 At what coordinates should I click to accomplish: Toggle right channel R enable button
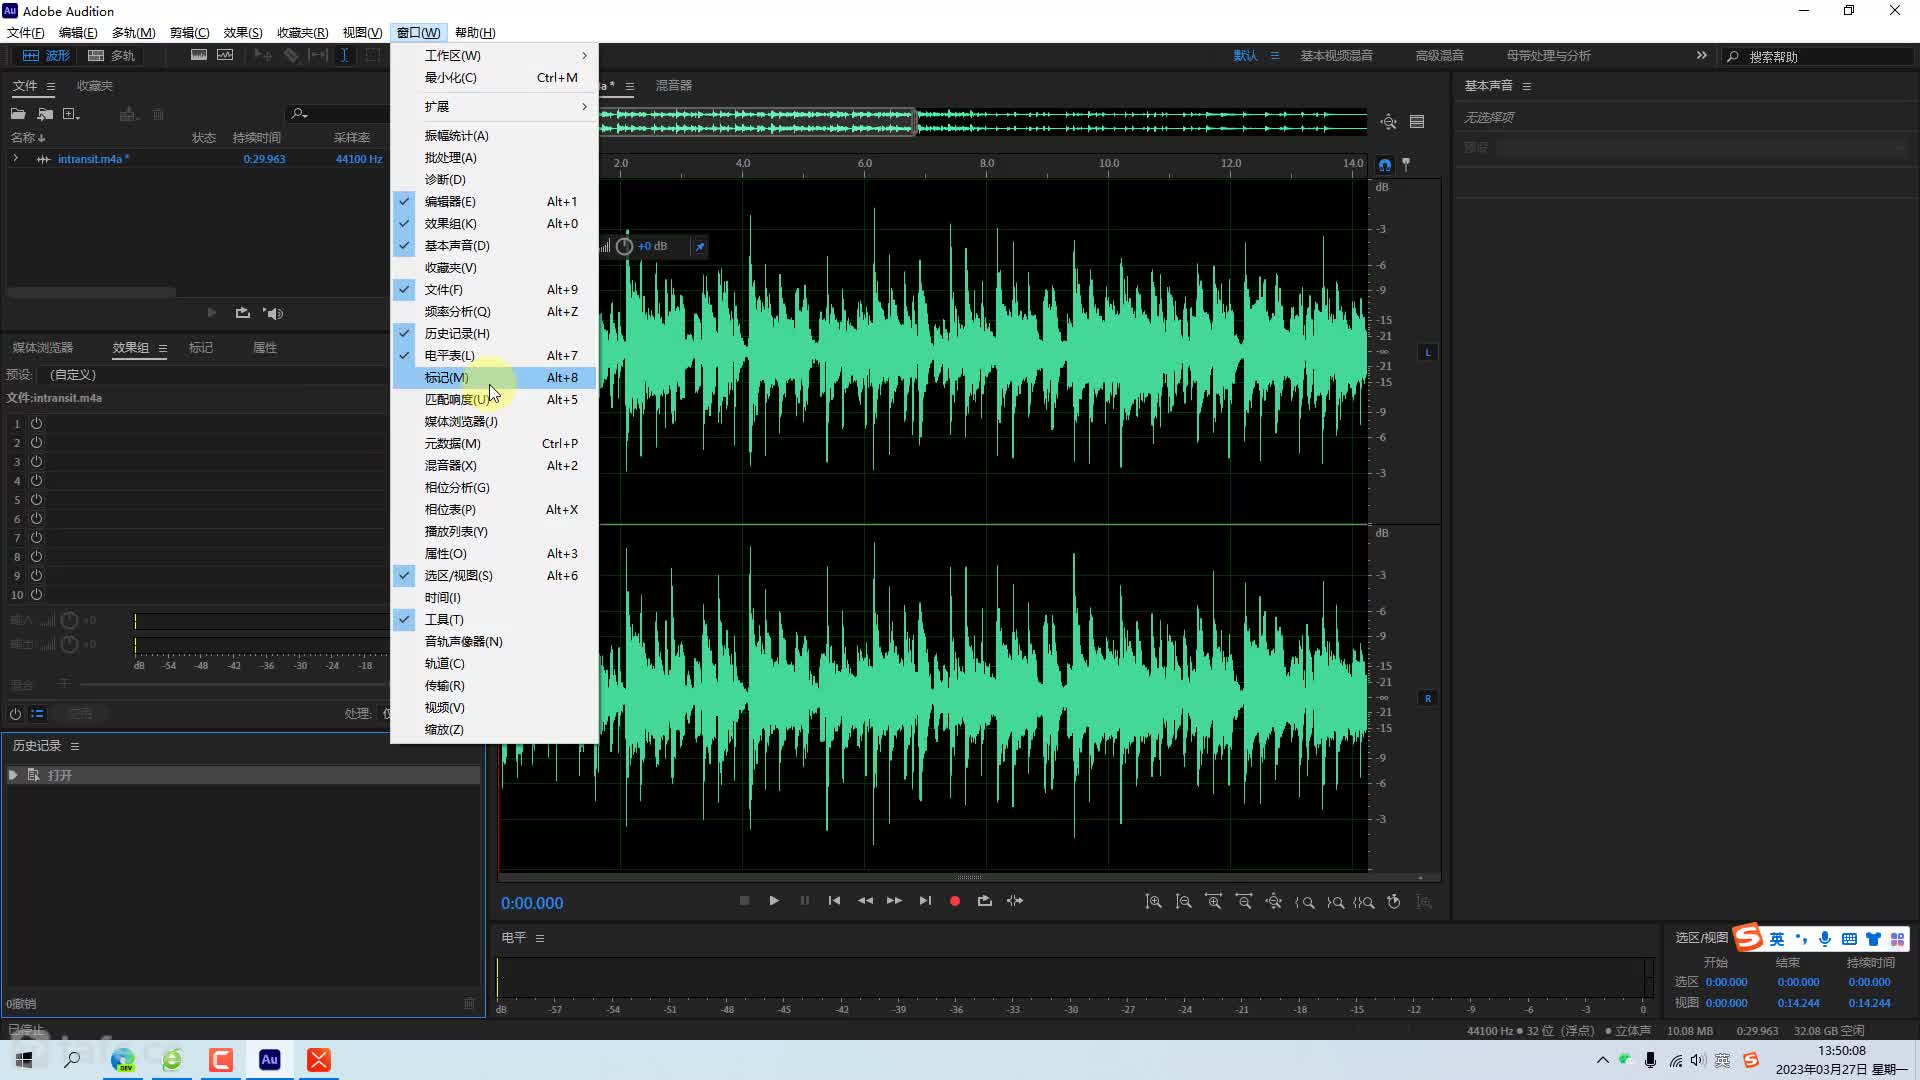click(x=1428, y=698)
